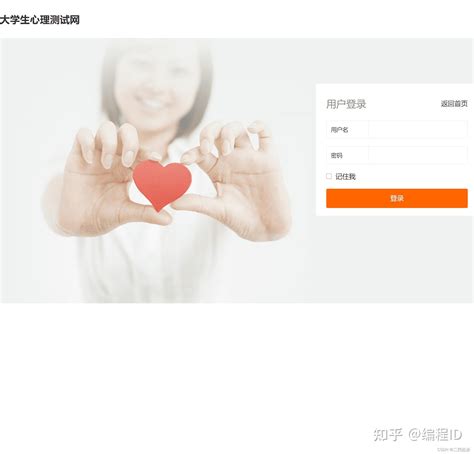Image resolution: width=474 pixels, height=454 pixels.
Task: Click the 密码 field label
Action: click(x=336, y=155)
